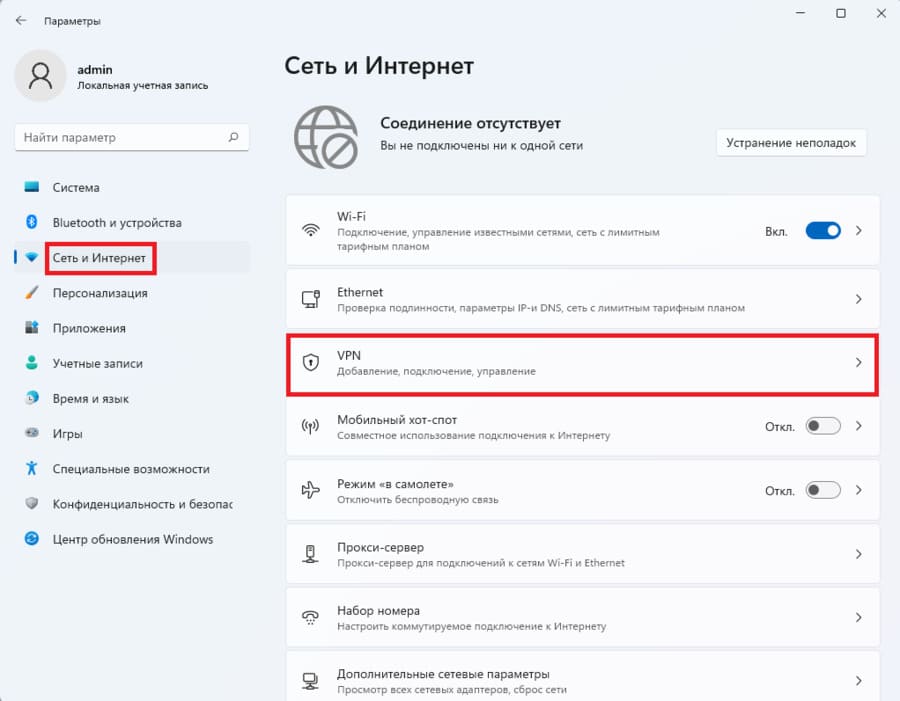This screenshot has width=900, height=701.
Task: Click the Bluetooth icon in sidebar
Action: coord(32,222)
